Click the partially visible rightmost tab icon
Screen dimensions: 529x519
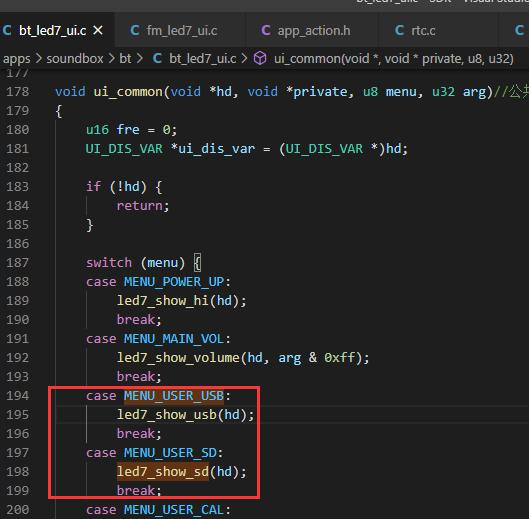520,30
